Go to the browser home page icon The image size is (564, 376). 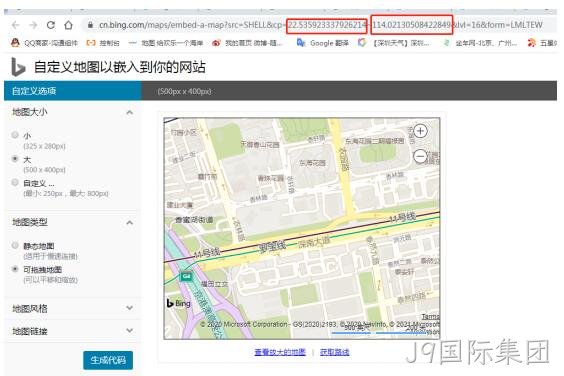coord(68,25)
